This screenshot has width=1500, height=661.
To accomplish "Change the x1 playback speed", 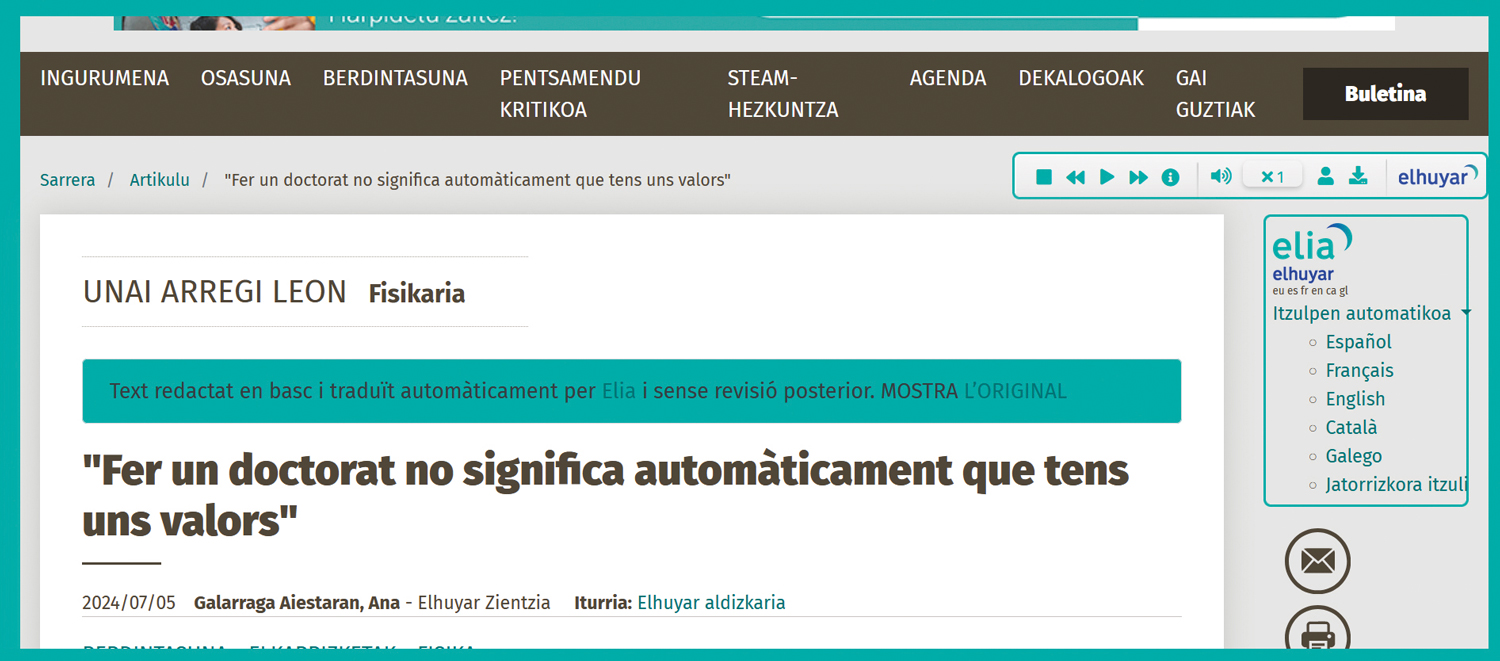I will click(x=1272, y=177).
